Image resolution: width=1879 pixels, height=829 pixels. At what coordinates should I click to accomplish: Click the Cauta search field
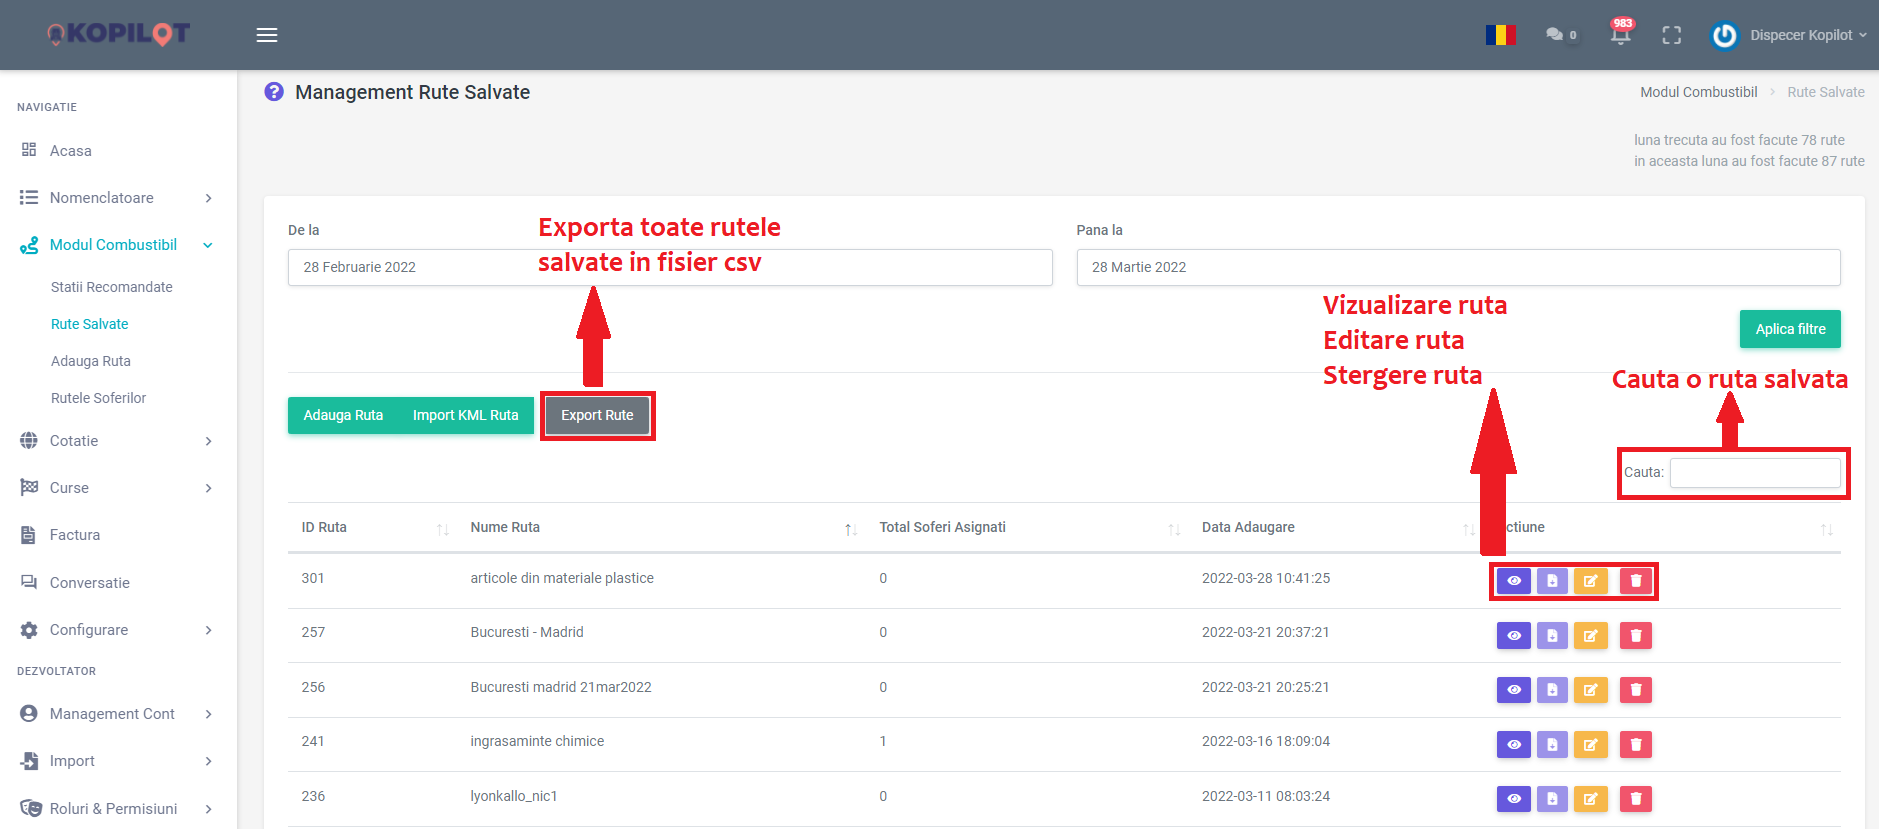pyautogui.click(x=1754, y=473)
